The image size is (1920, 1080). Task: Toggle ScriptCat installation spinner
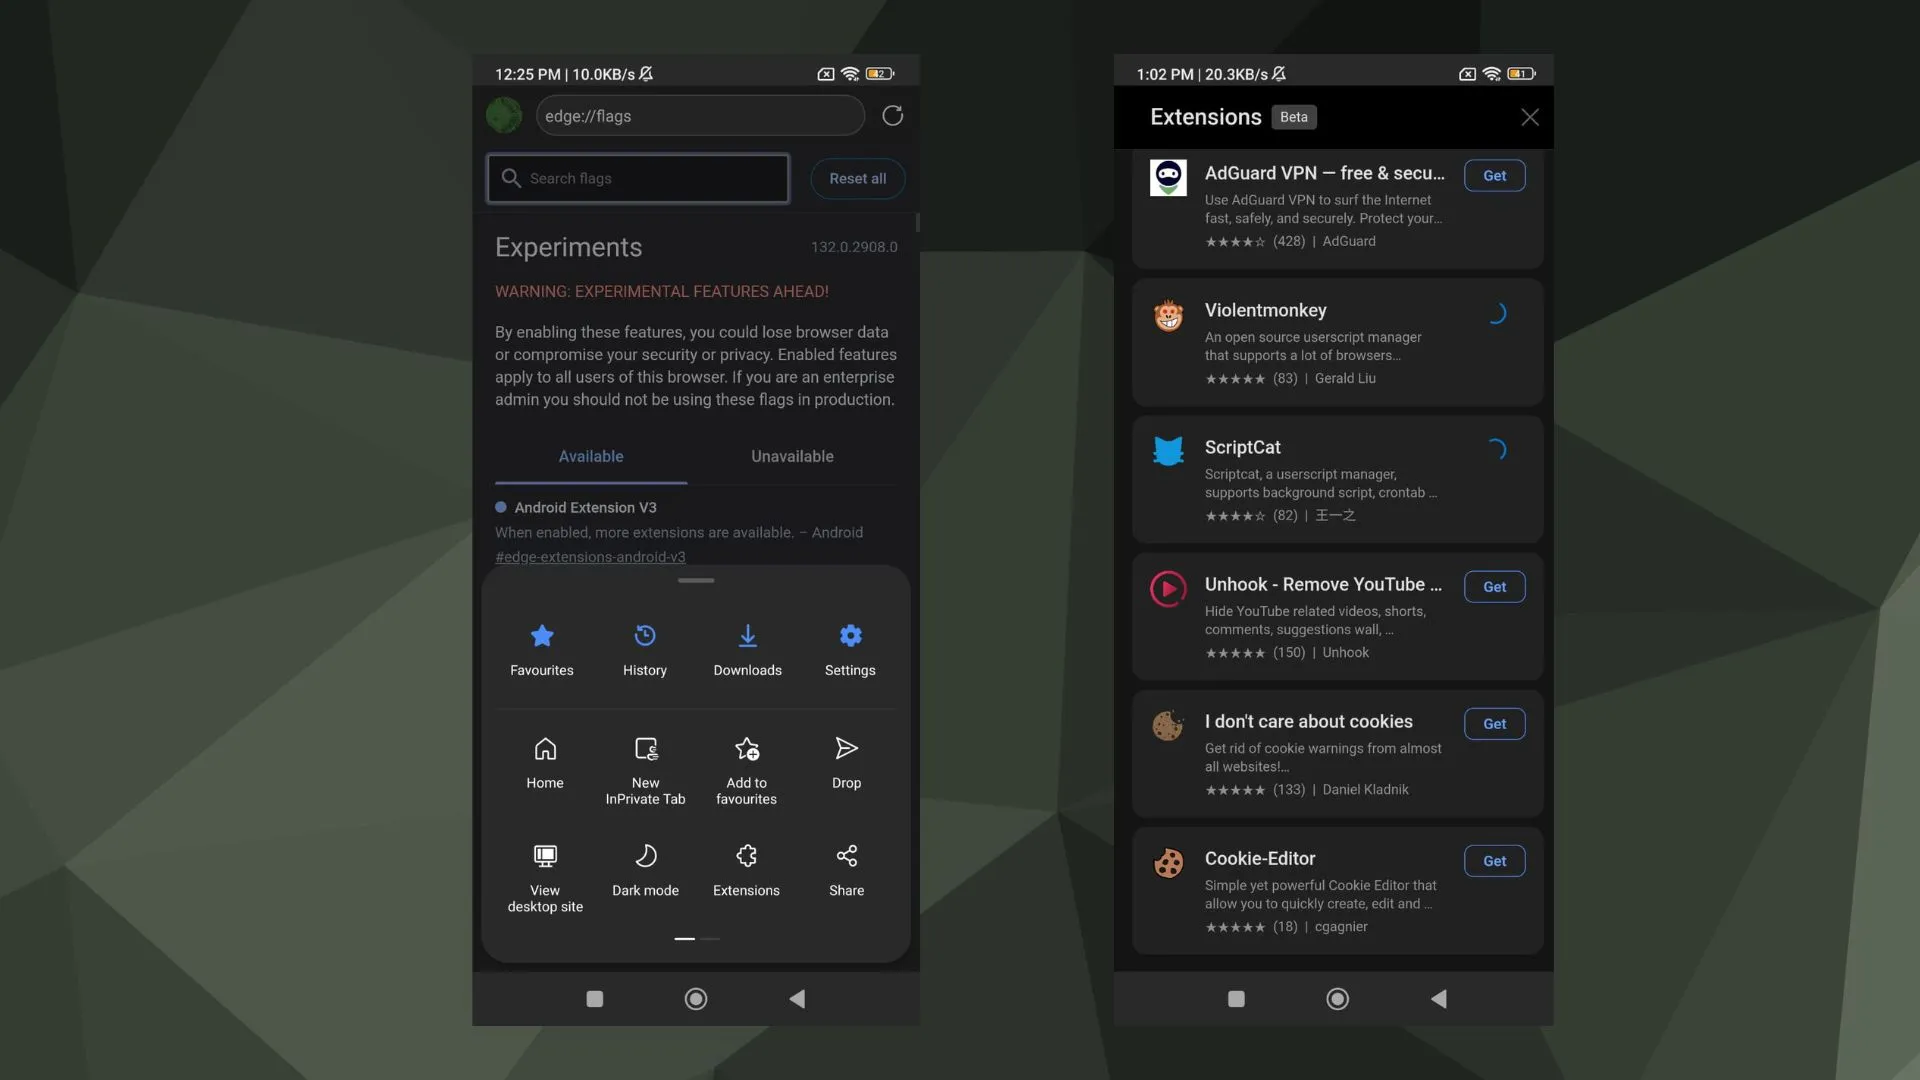click(1495, 448)
